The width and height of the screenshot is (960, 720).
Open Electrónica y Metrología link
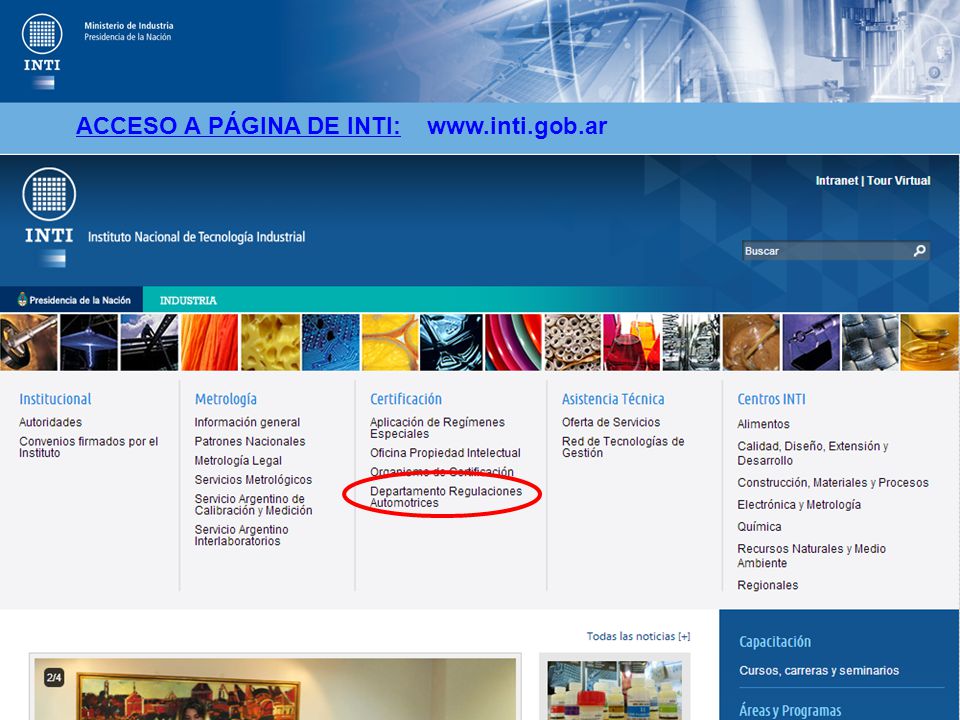tap(799, 504)
